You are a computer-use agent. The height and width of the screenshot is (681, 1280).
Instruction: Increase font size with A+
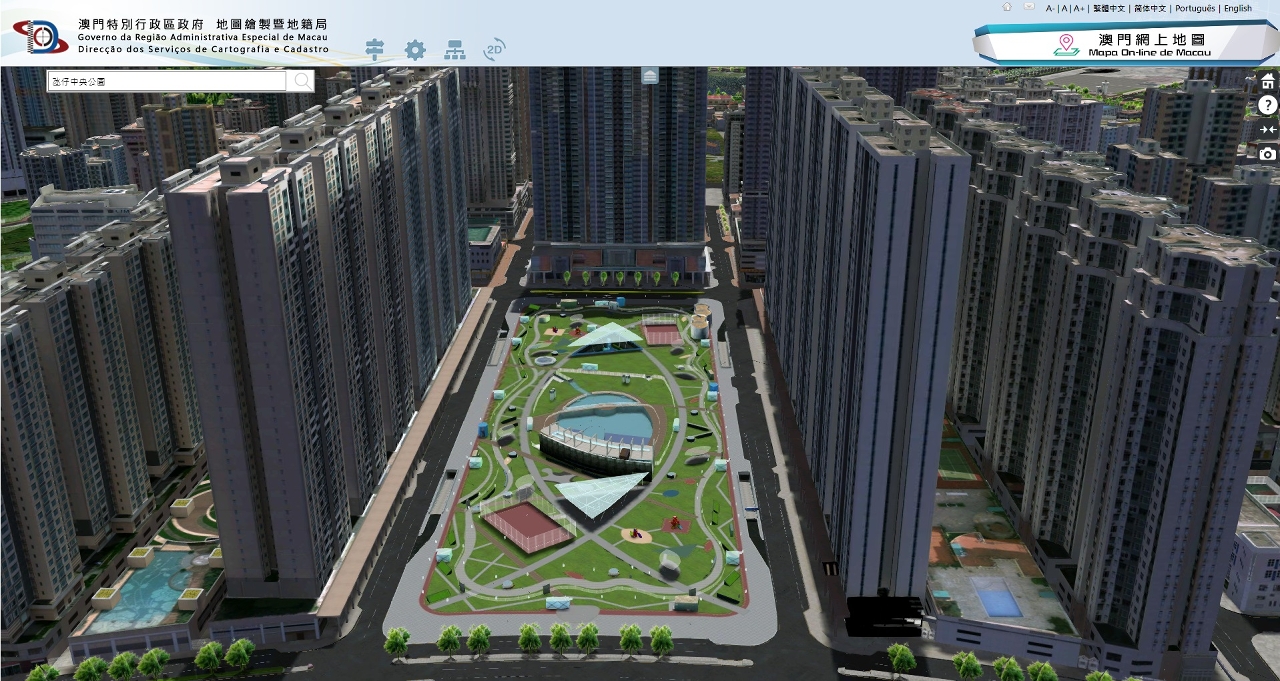point(1078,9)
